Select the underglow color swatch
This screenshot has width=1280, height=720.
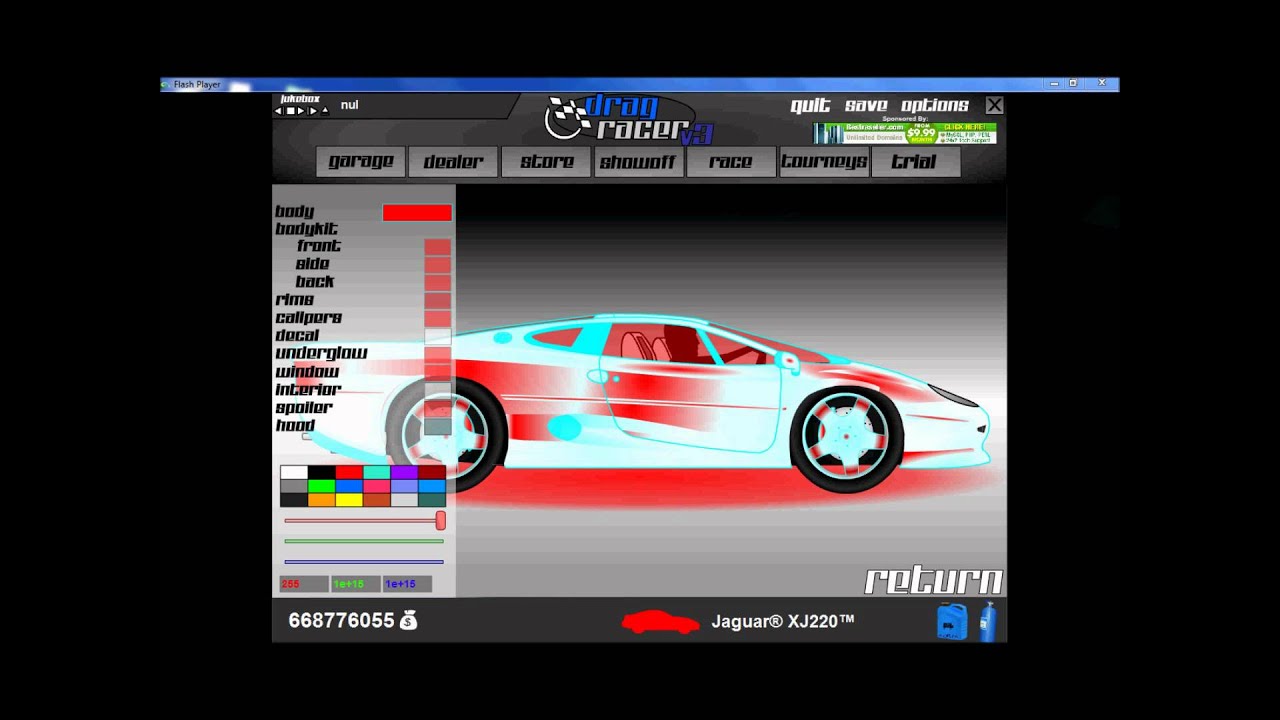coord(438,355)
